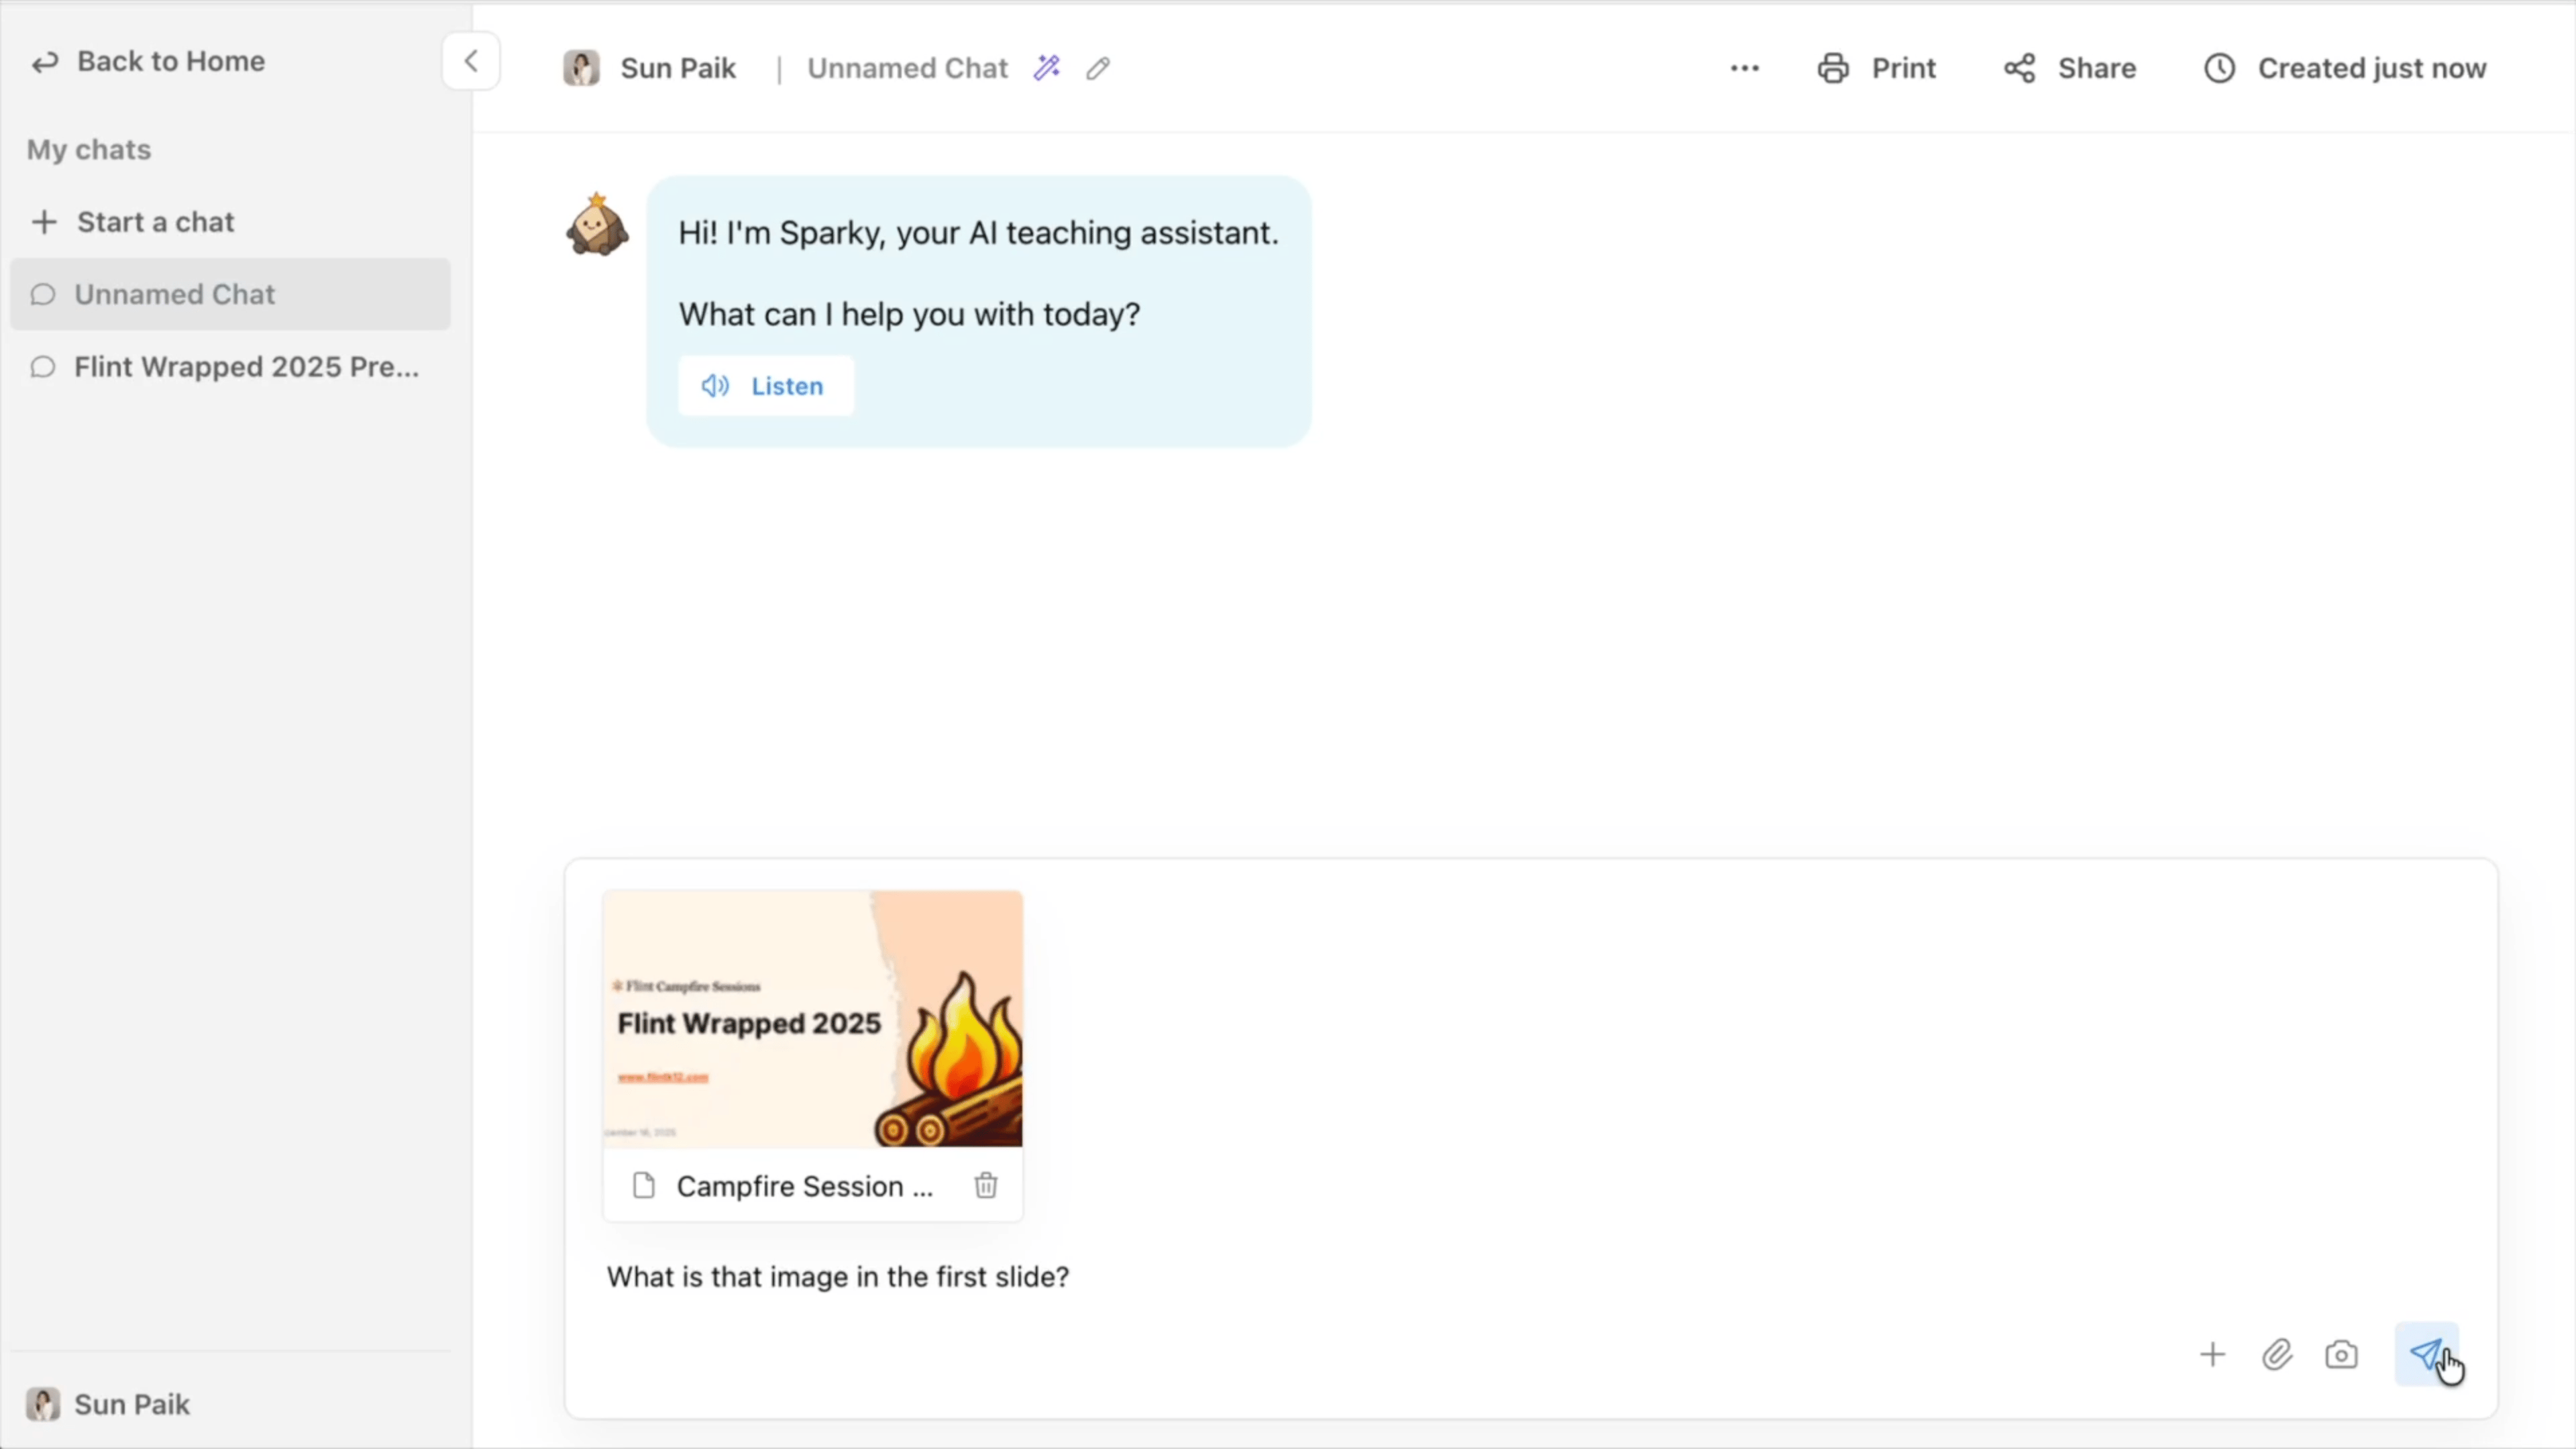Image resolution: width=2576 pixels, height=1449 pixels.
Task: Attach a file using the paperclip icon
Action: click(x=2278, y=1355)
